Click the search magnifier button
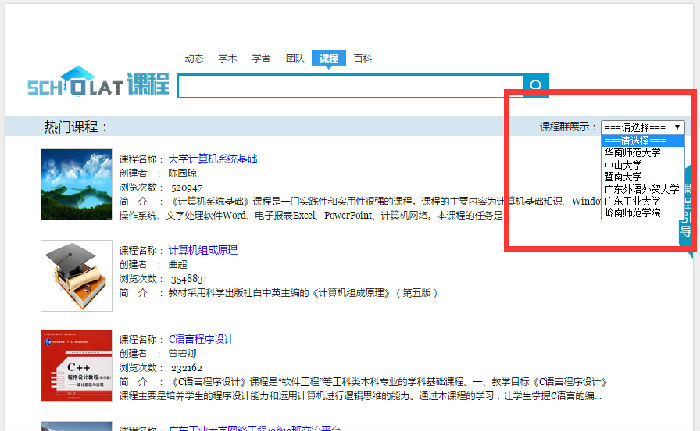Screen dimensions: 700x431 (x=536, y=85)
